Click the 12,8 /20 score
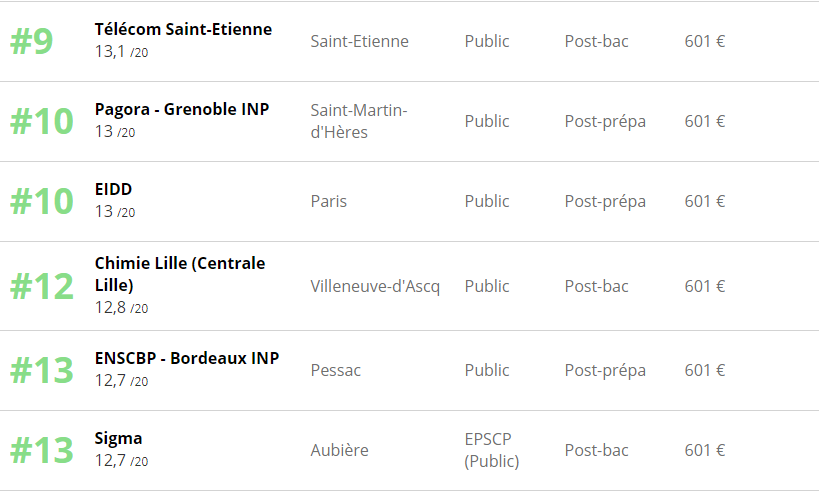 [x=121, y=308]
